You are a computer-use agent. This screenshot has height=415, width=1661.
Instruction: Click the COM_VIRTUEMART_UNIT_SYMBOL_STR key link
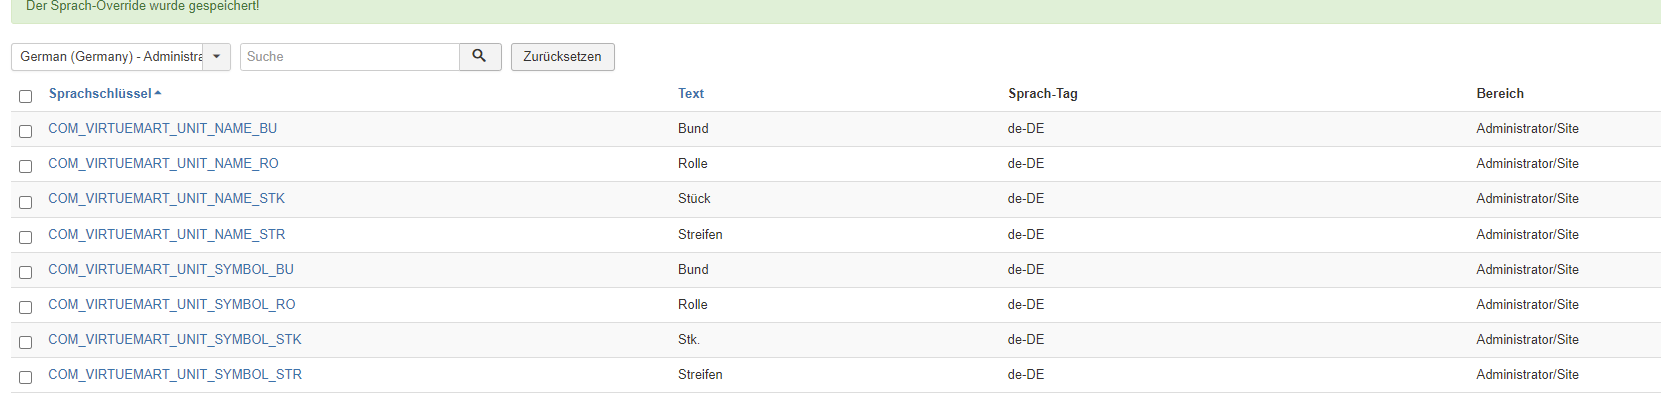coord(175,375)
